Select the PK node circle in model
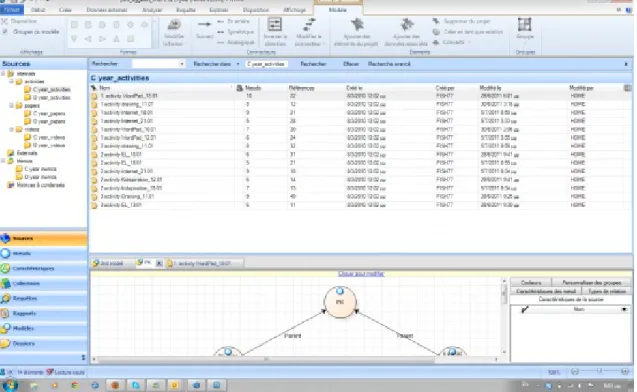The height and width of the screenshot is (392, 637). pyautogui.click(x=340, y=302)
